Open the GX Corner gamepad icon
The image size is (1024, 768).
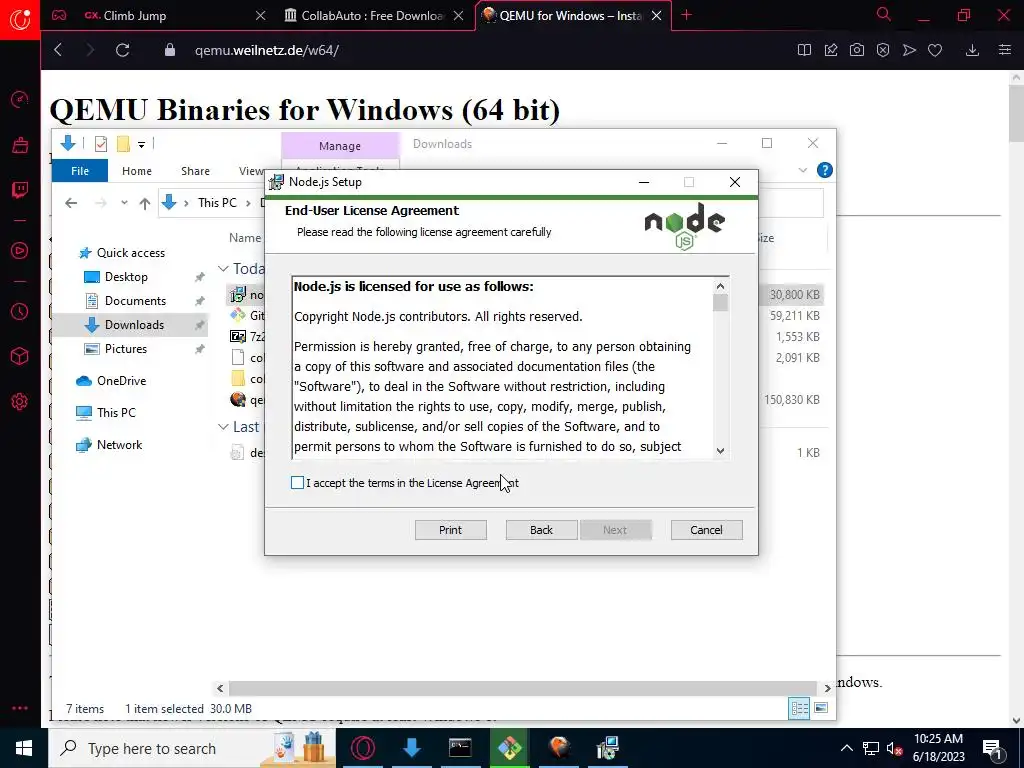pos(59,15)
